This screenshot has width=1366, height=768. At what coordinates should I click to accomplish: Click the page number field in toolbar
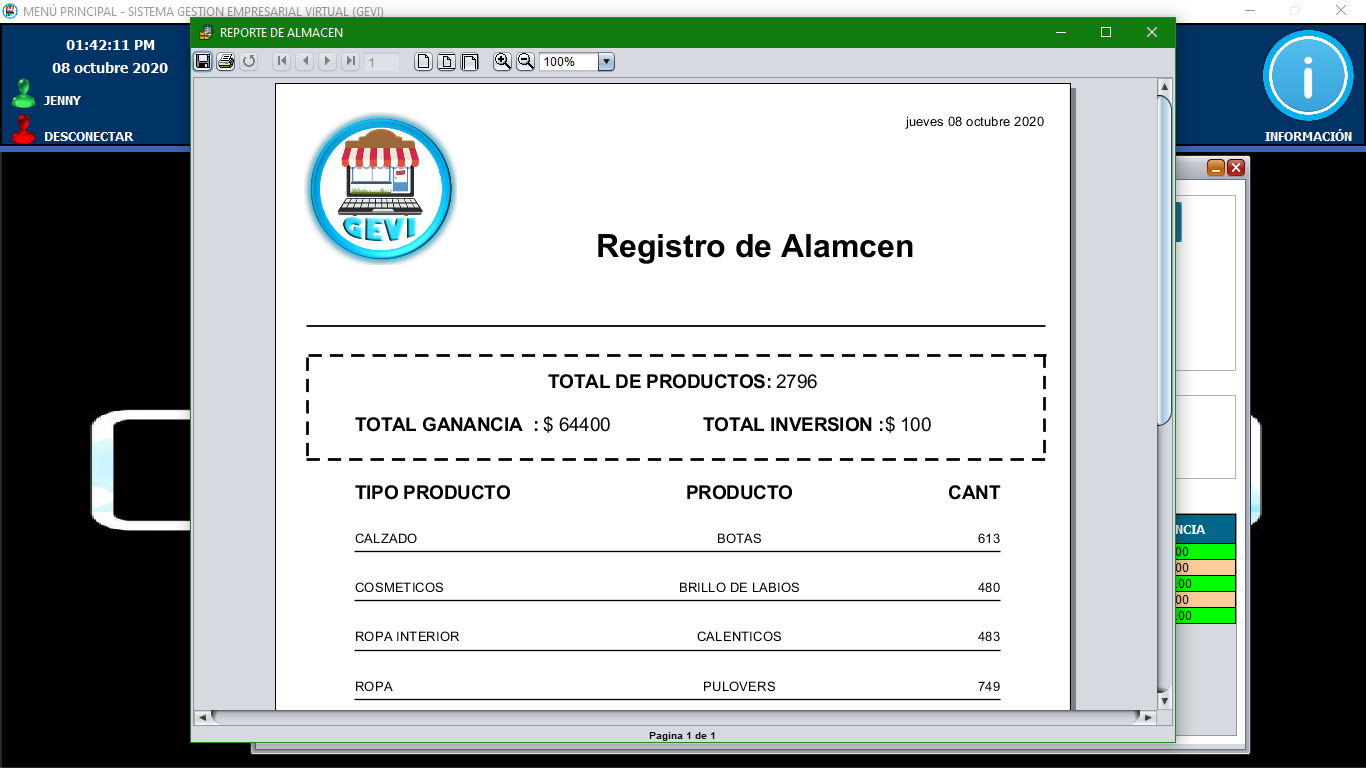[382, 62]
